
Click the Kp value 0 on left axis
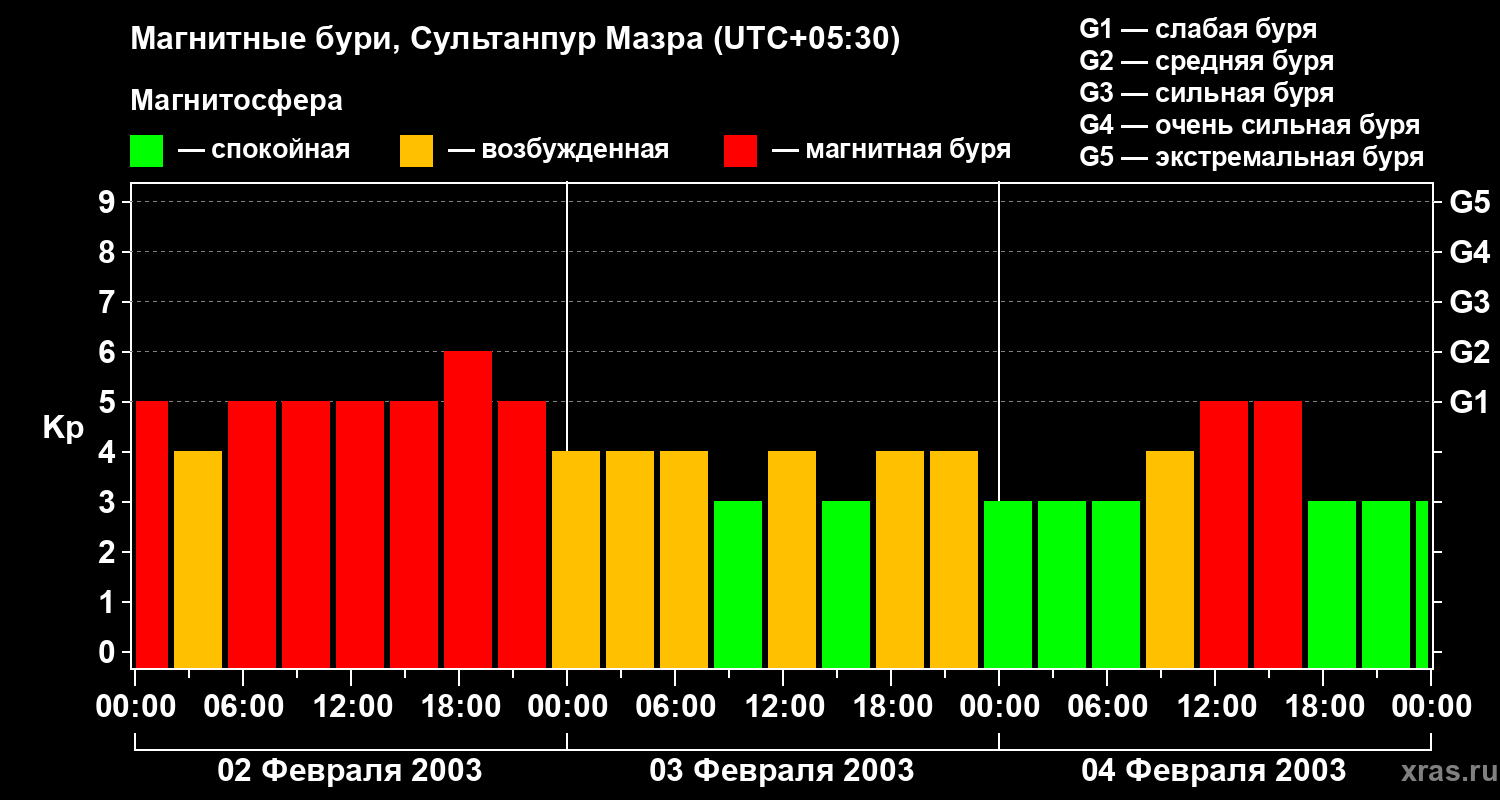(109, 652)
